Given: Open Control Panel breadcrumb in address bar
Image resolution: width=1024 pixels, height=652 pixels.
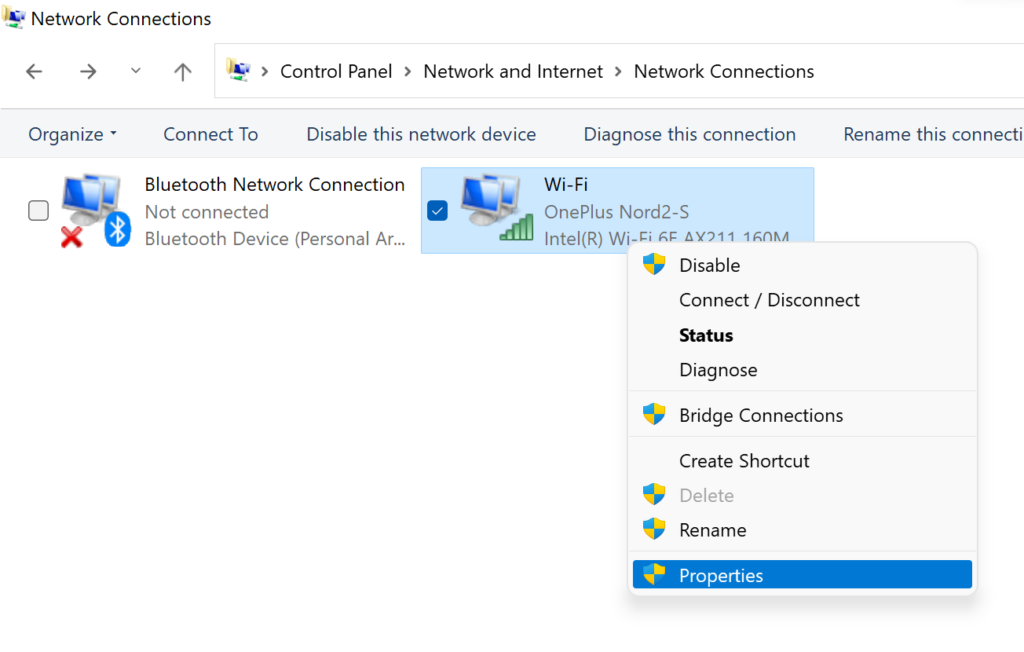Looking at the screenshot, I should tap(336, 72).
